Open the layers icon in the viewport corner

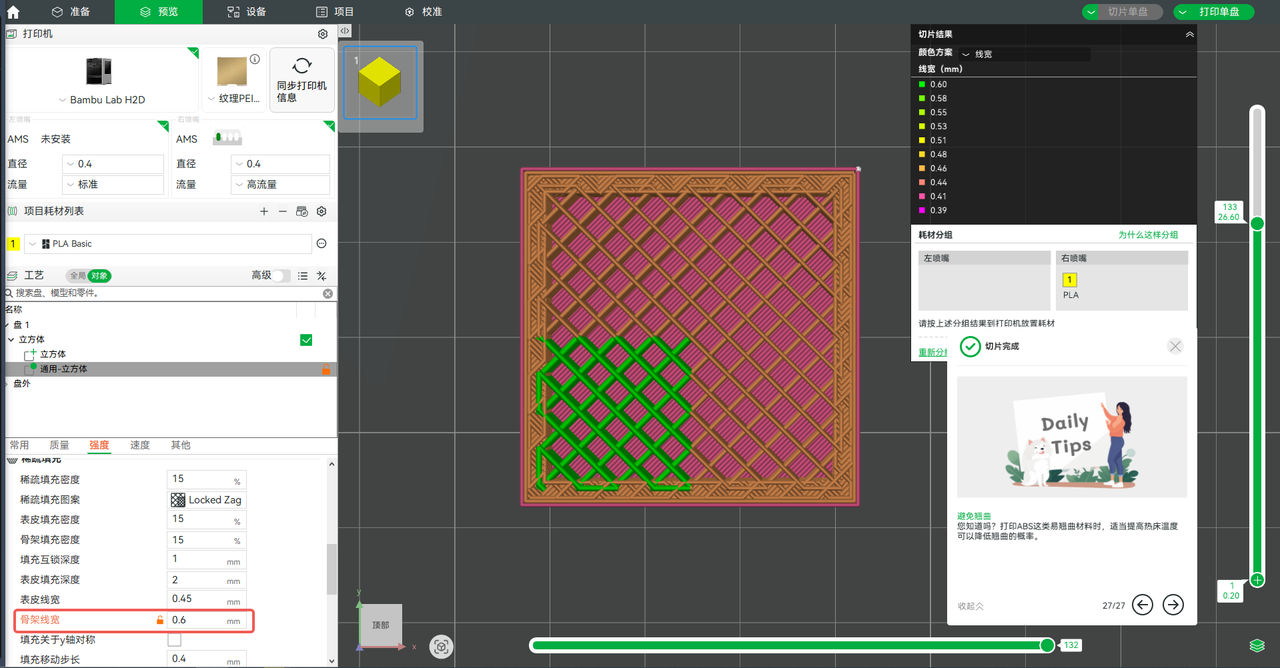pyautogui.click(x=1256, y=646)
